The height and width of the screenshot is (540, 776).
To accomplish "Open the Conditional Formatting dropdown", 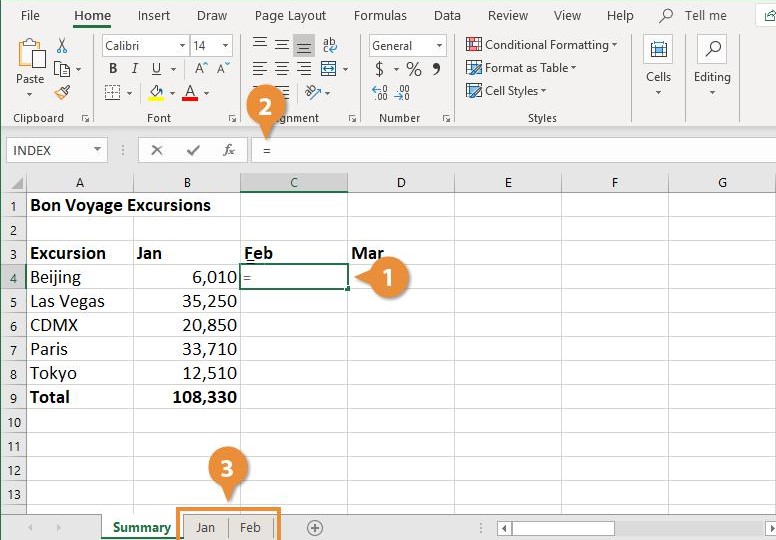I will (541, 45).
